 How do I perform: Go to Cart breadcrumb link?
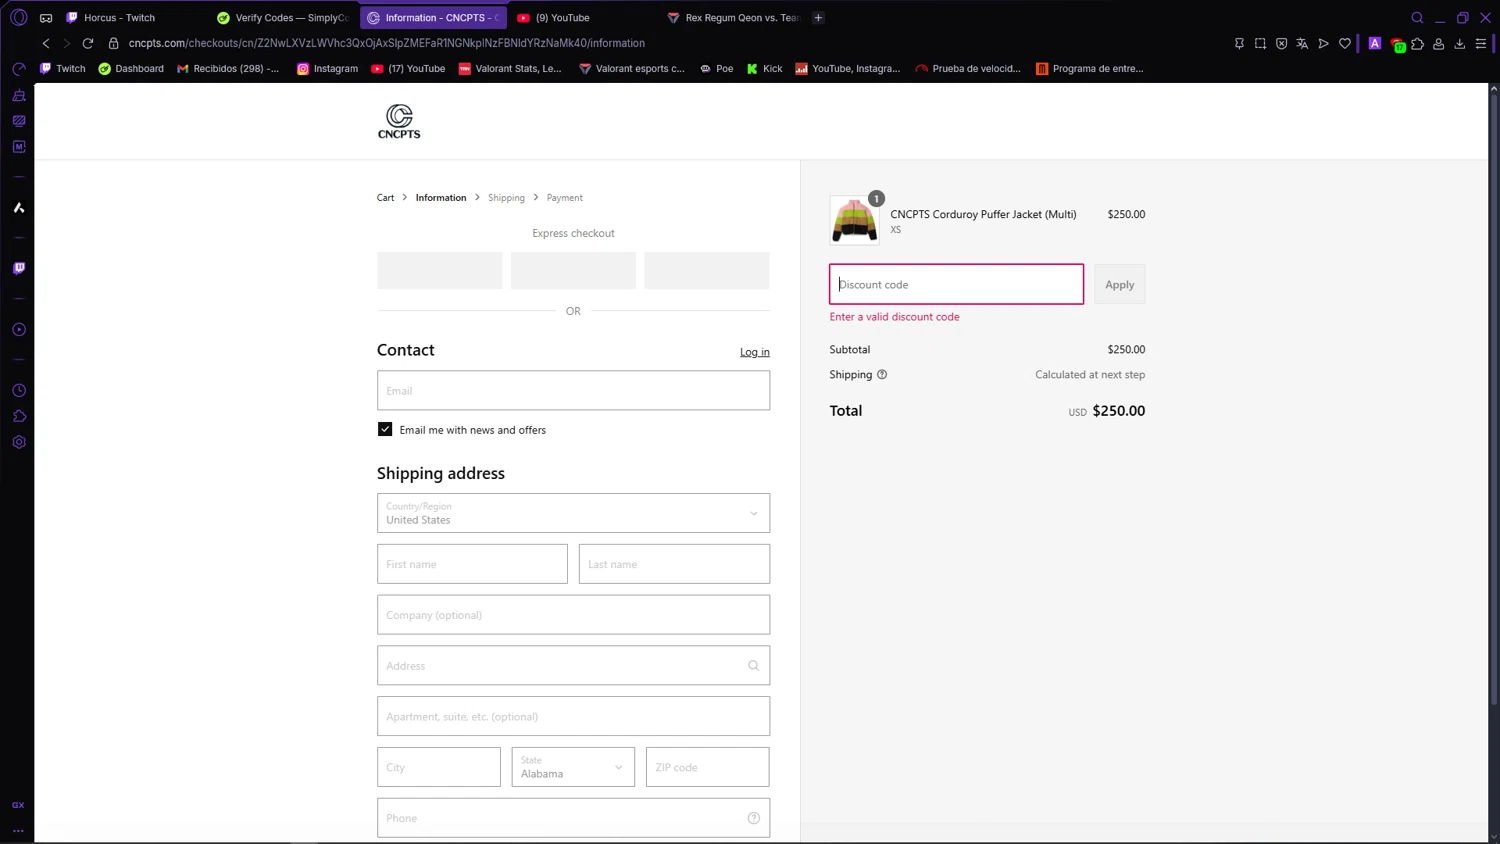click(385, 198)
